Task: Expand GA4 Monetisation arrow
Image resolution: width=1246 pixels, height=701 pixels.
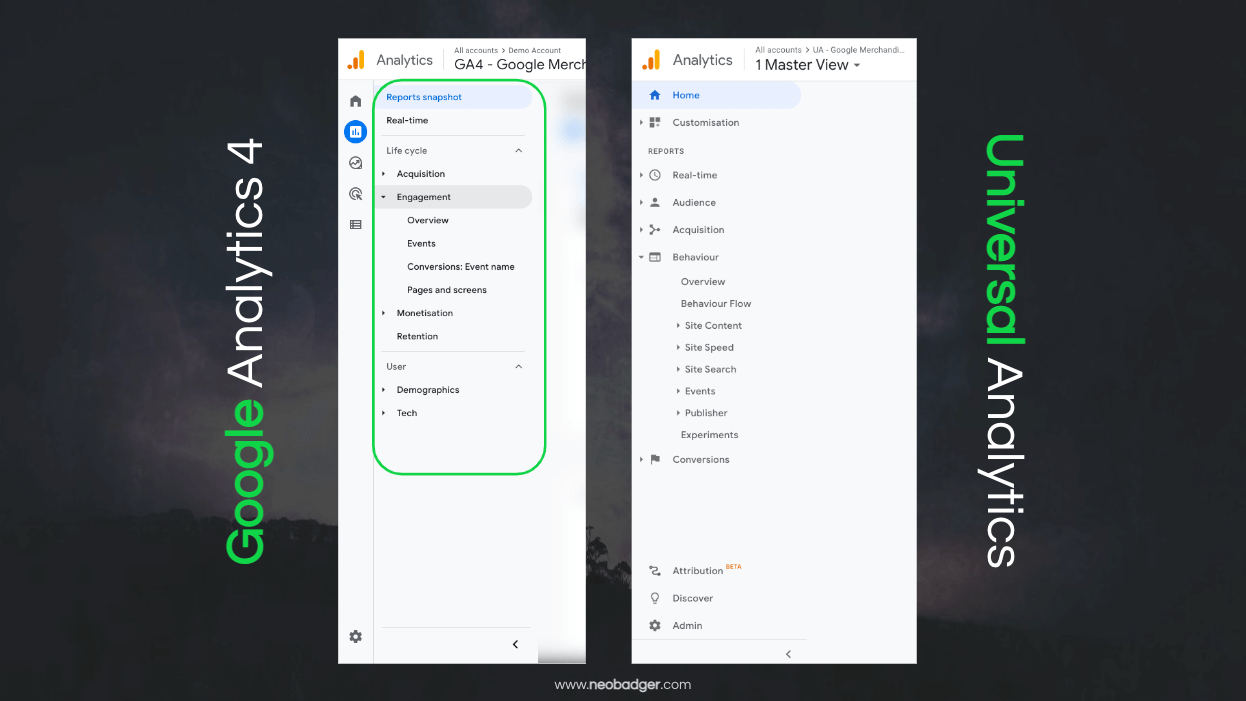Action: tap(383, 313)
